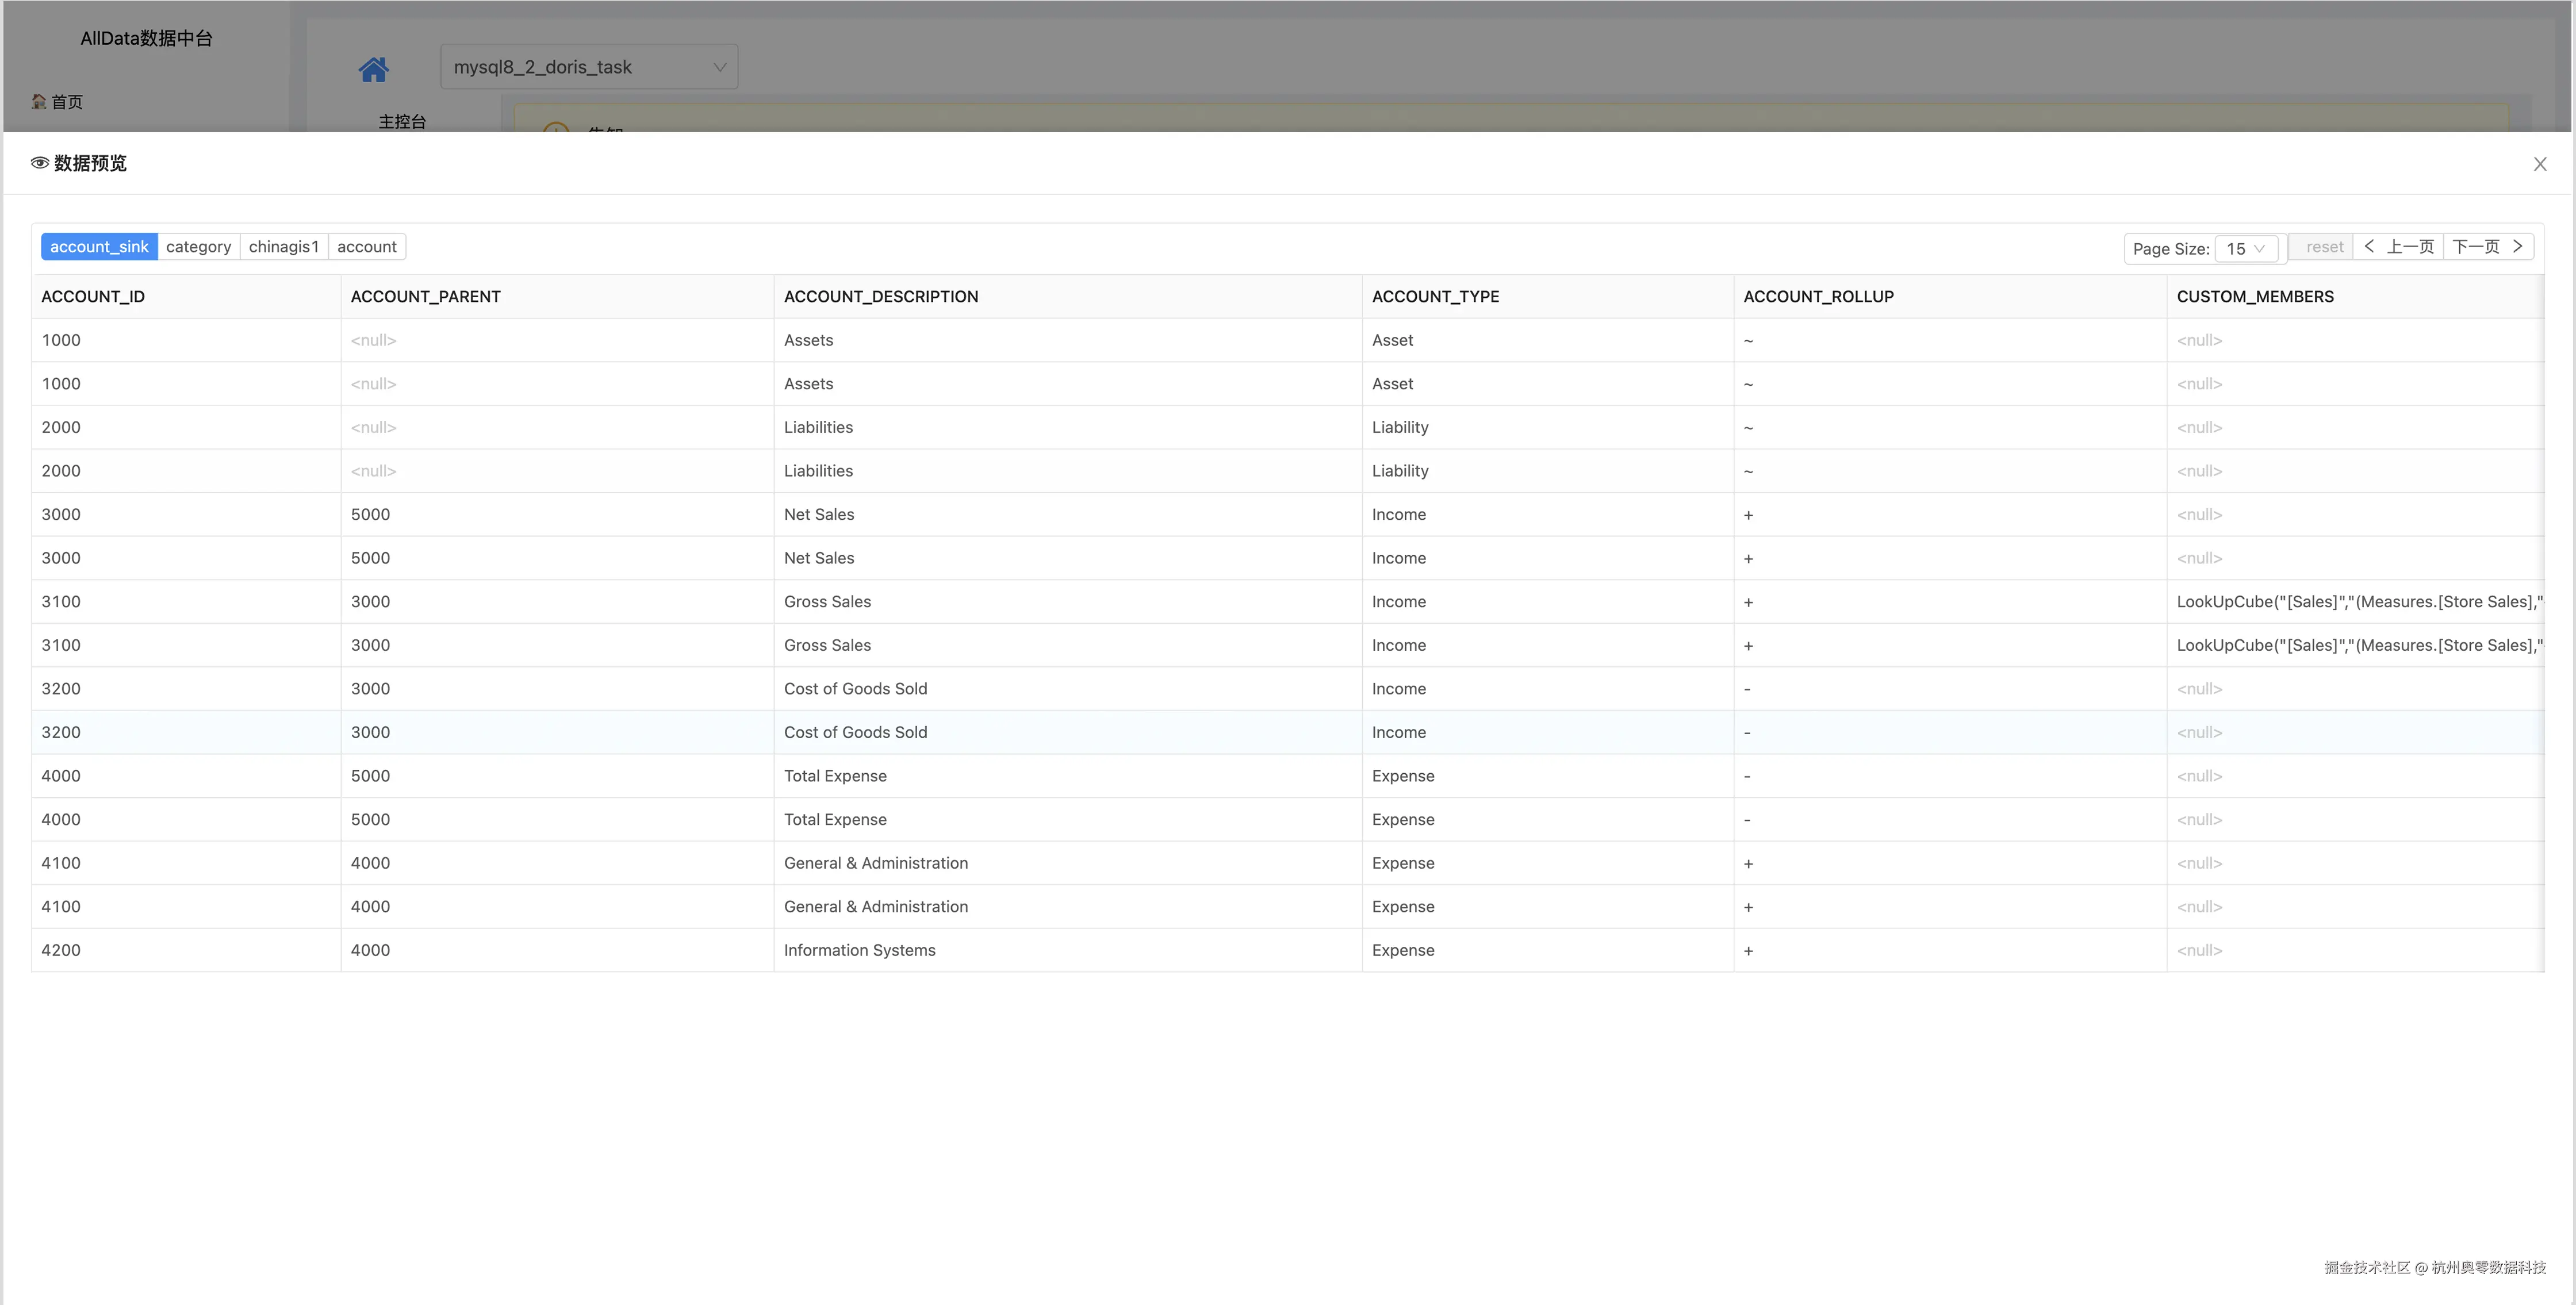2576x1305 pixels.
Task: Click the blue home icon
Action: tap(373, 69)
